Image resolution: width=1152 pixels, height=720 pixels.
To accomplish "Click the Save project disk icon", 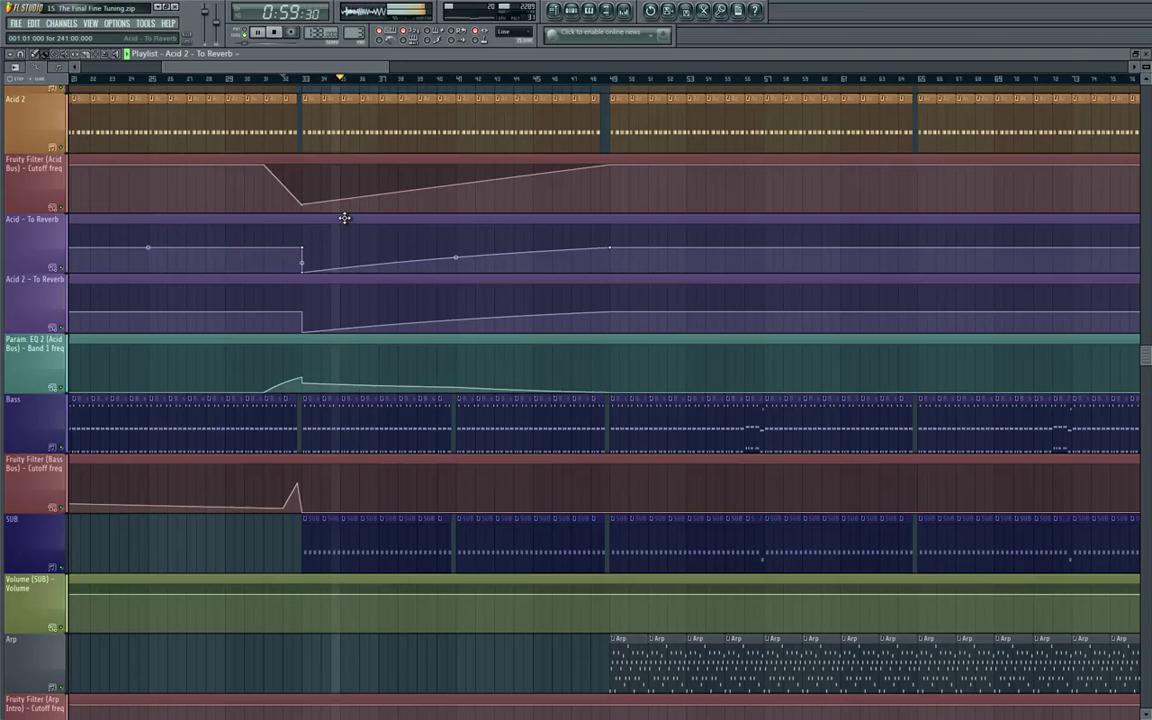I will point(685,10).
